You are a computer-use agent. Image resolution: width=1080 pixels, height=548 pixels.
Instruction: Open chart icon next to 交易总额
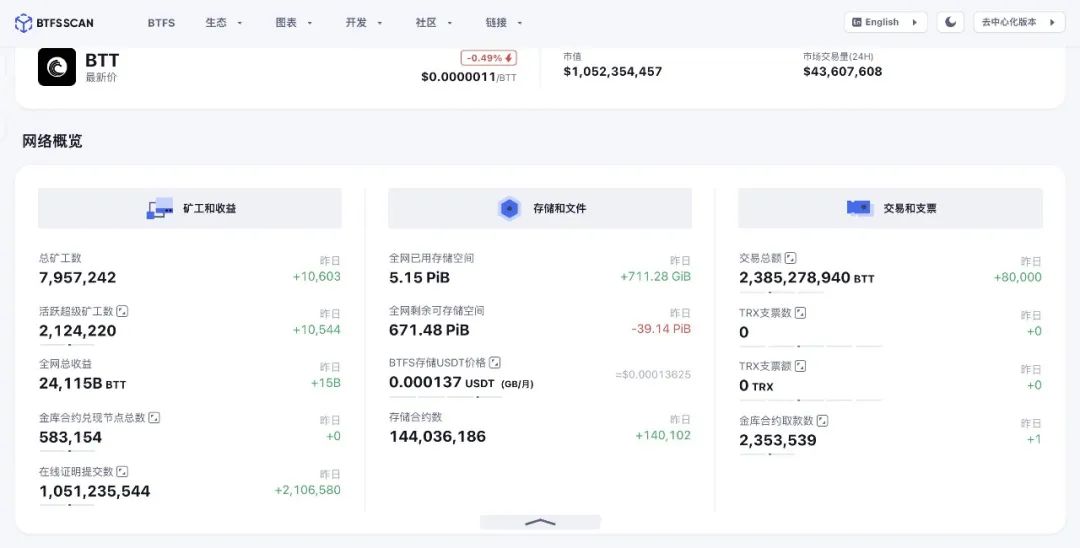coord(791,258)
